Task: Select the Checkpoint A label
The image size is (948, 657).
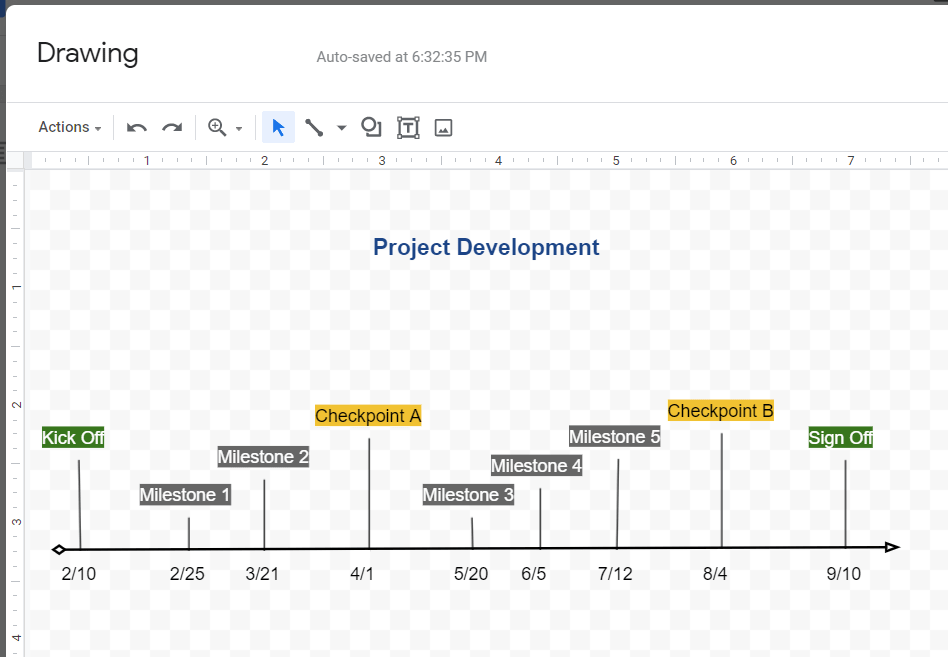Action: coord(368,415)
